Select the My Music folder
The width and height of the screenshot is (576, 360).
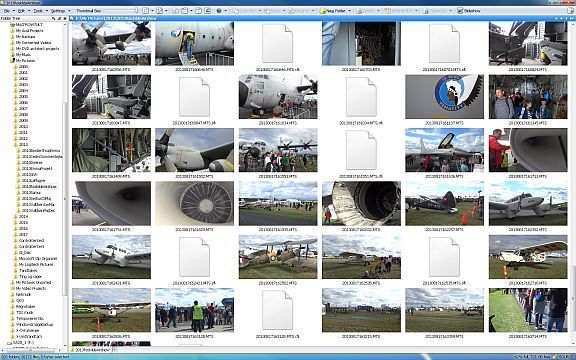23,54
